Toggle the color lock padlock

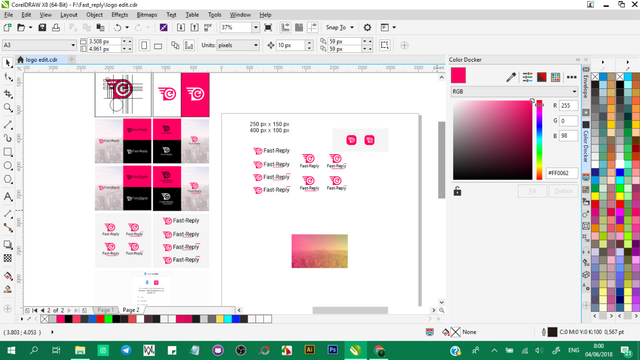(457, 191)
